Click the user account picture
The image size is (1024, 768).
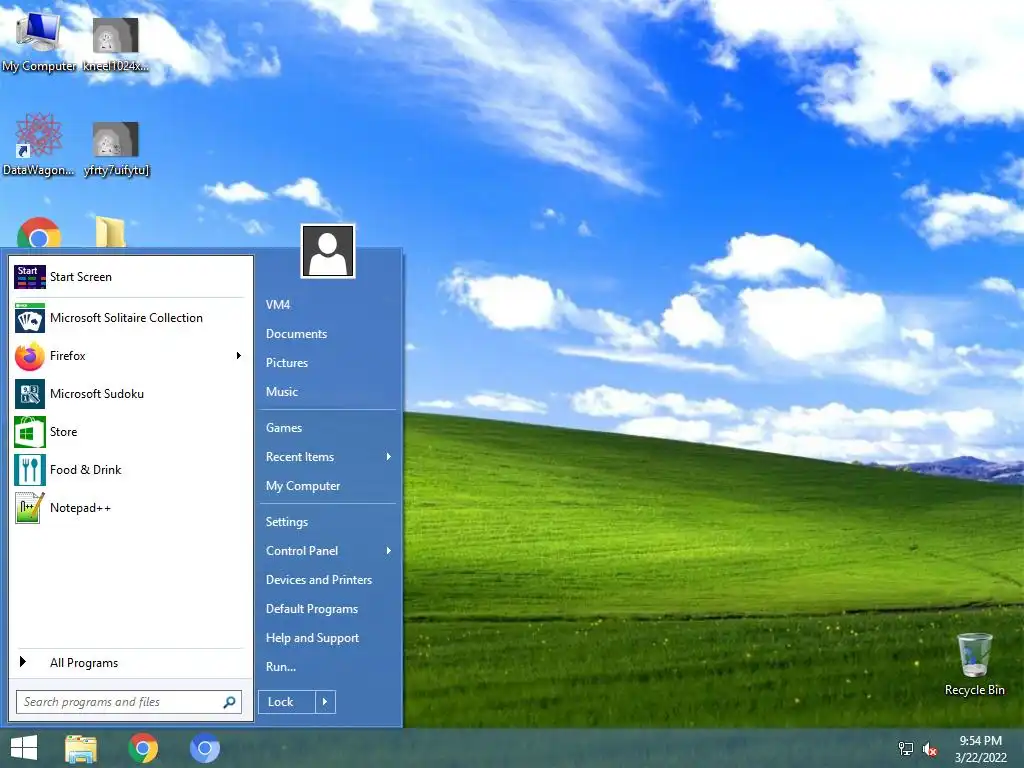[x=328, y=251]
